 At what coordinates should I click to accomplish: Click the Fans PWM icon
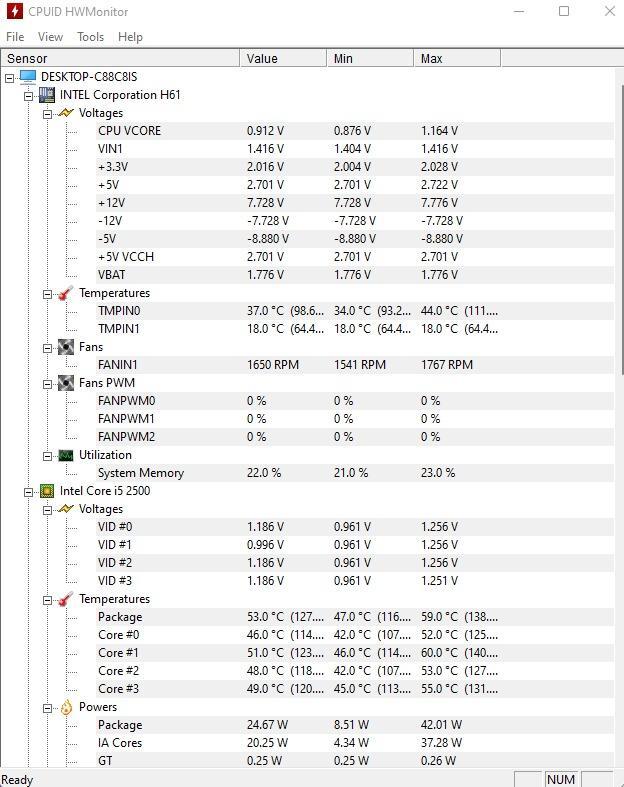pyautogui.click(x=66, y=383)
